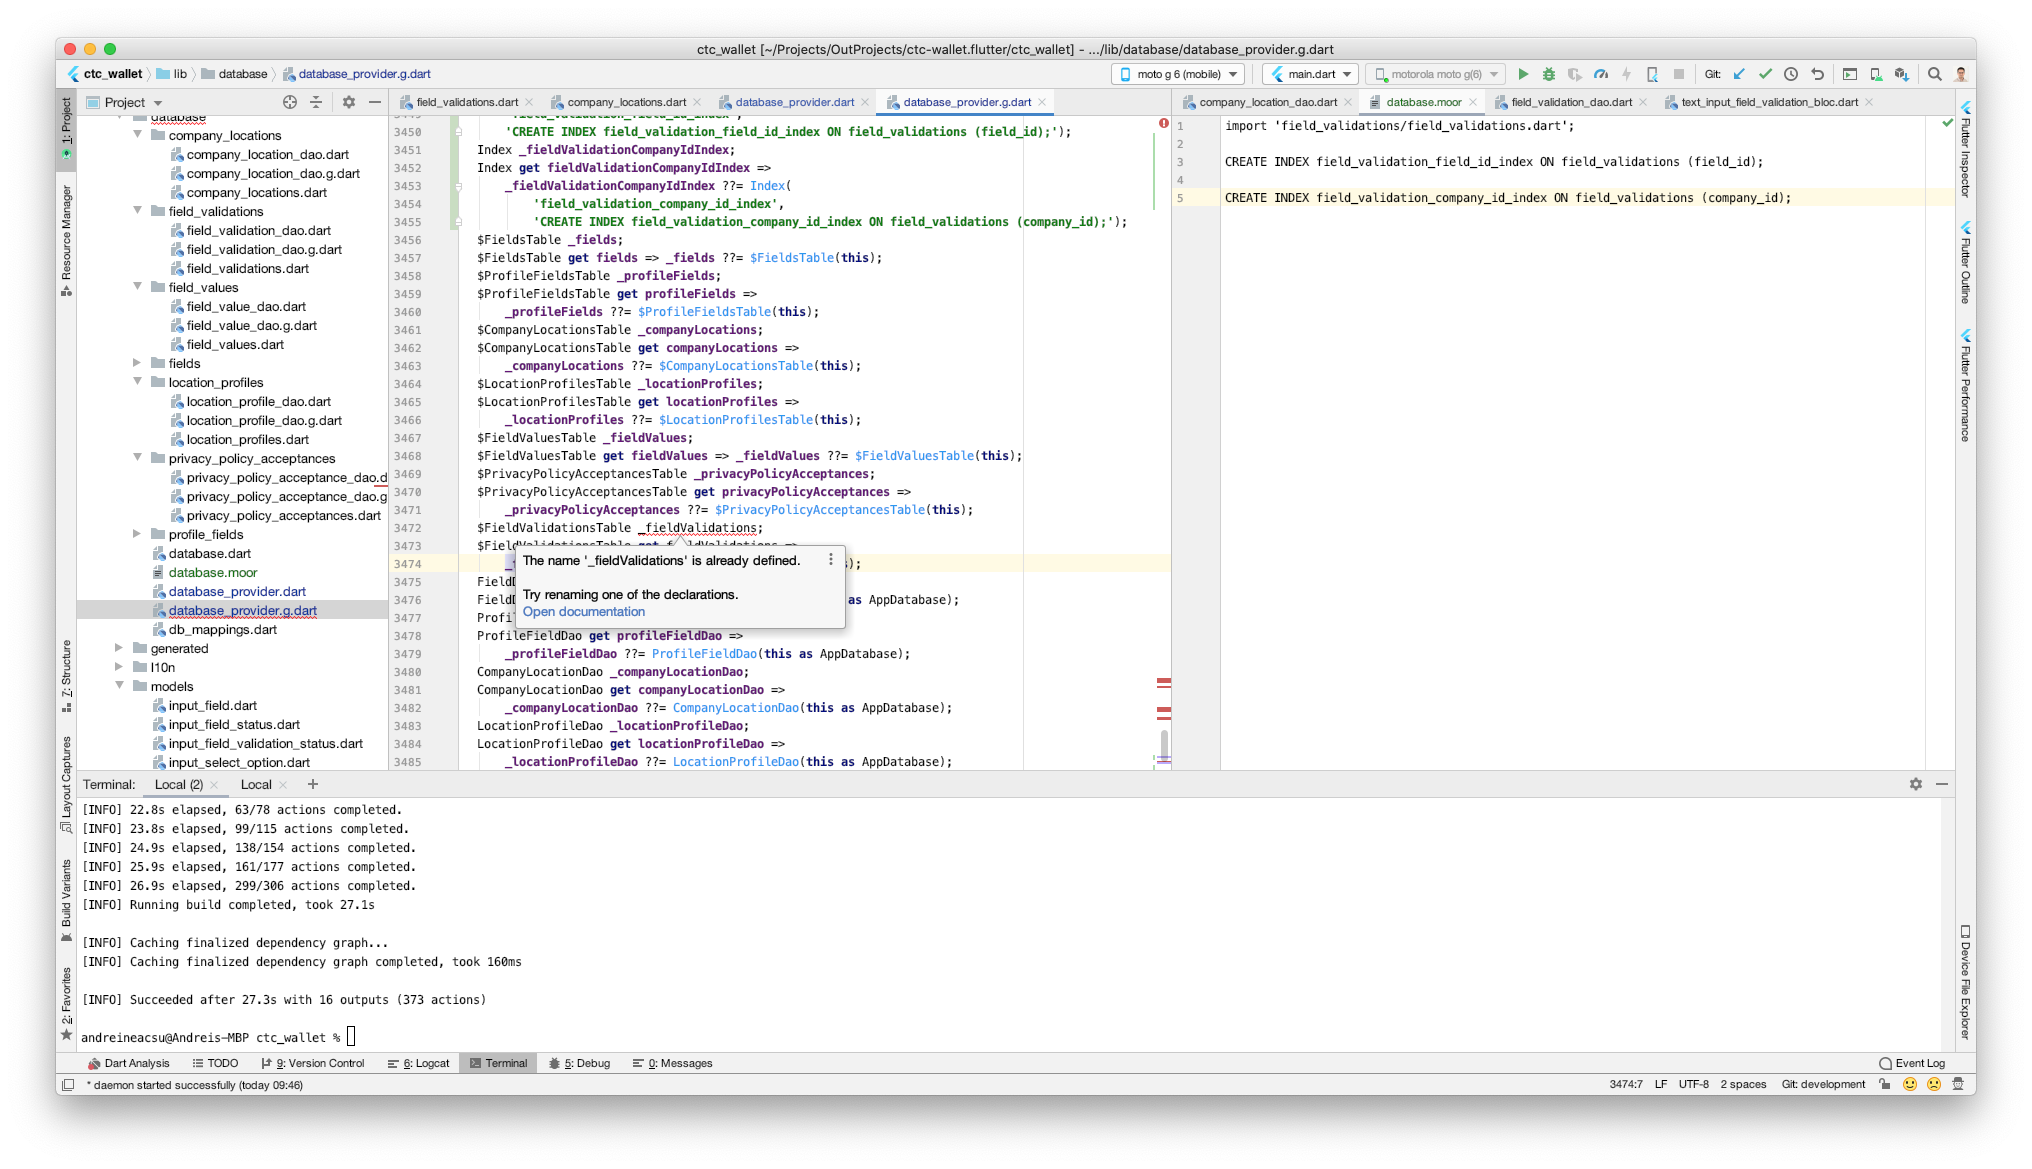The width and height of the screenshot is (2032, 1169).
Task: Open the moto g 6 device selector dropdown
Action: (x=1180, y=74)
